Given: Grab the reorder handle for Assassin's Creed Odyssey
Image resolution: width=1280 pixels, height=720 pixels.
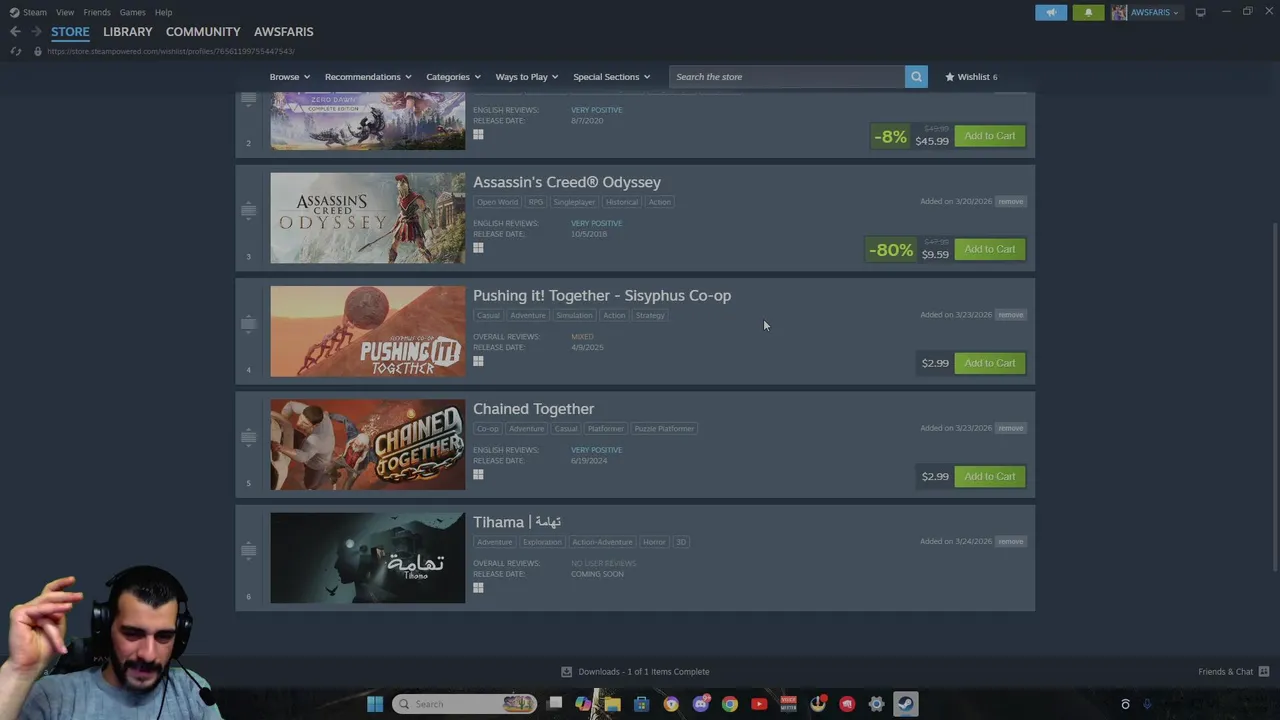Looking at the screenshot, I should (249, 211).
